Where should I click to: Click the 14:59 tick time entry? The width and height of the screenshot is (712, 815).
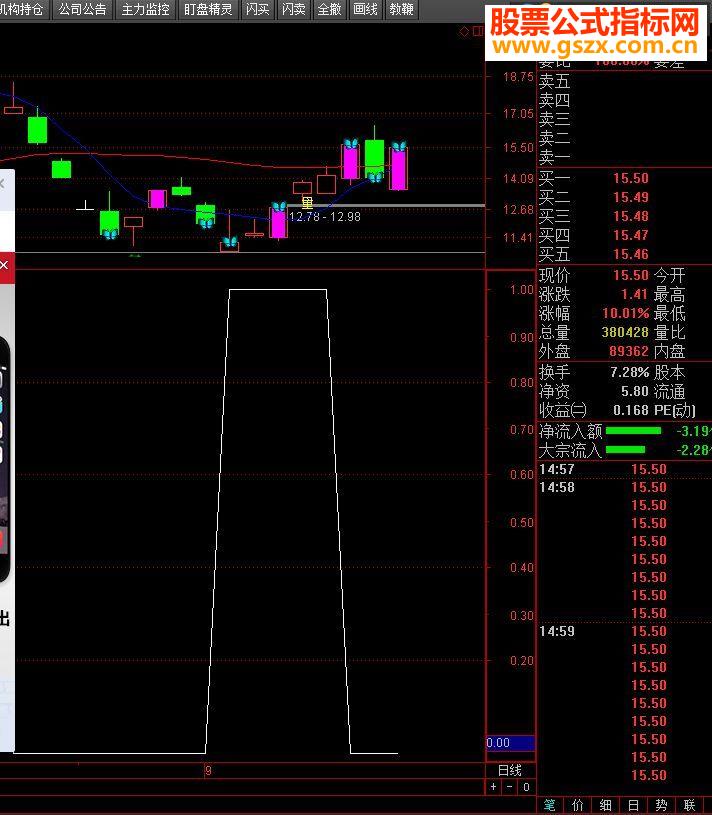[x=557, y=632]
